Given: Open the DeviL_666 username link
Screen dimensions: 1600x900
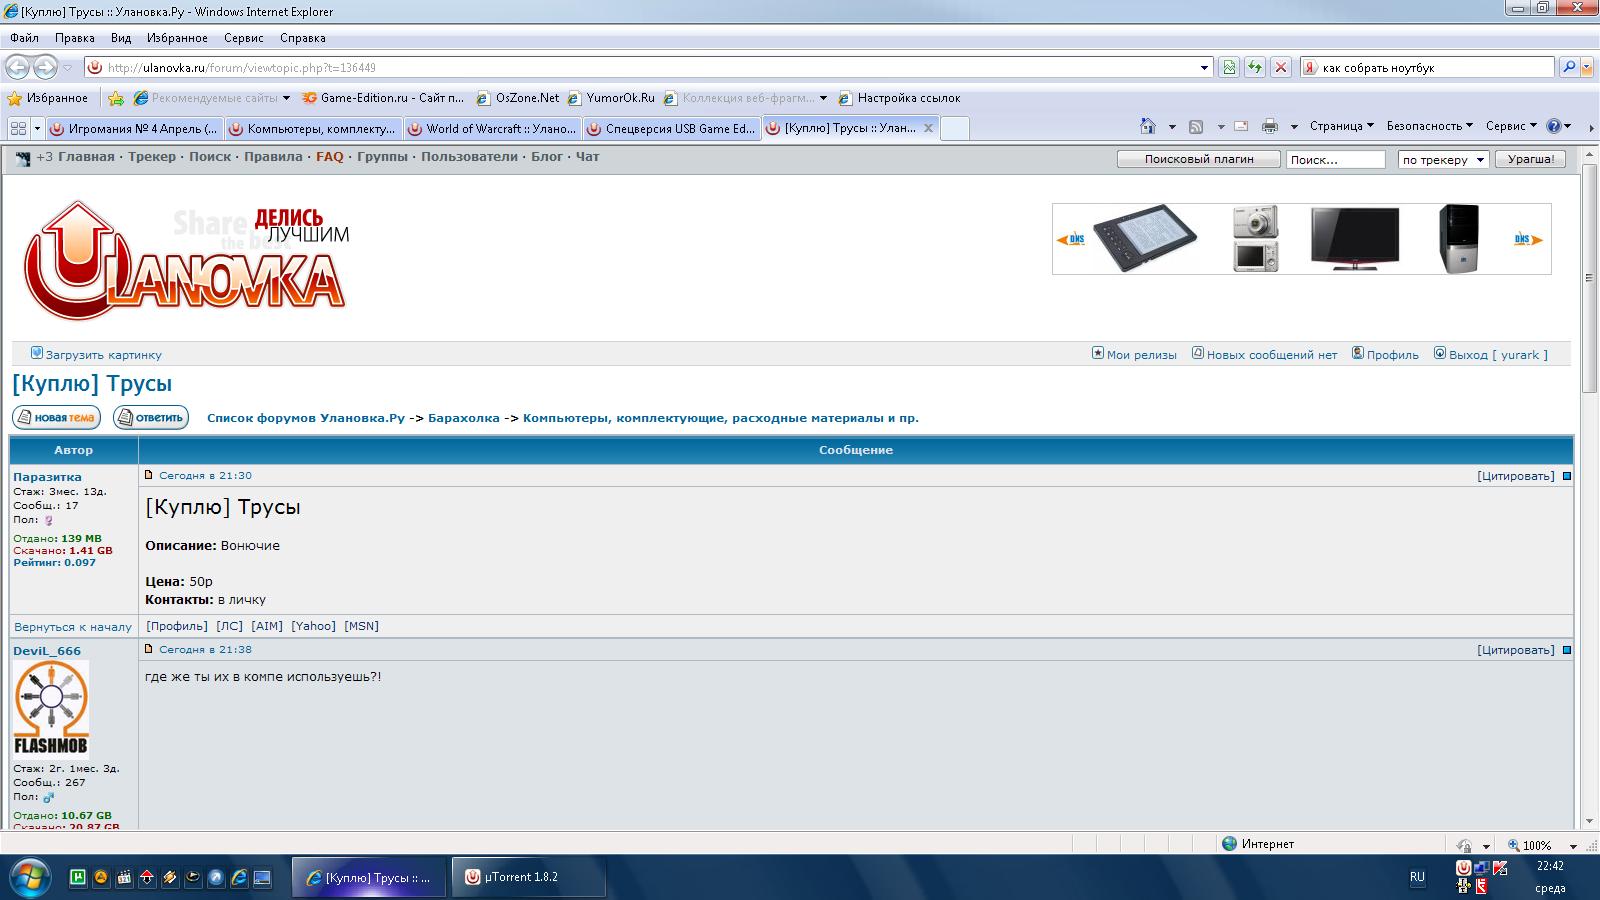Looking at the screenshot, I should click(47, 651).
